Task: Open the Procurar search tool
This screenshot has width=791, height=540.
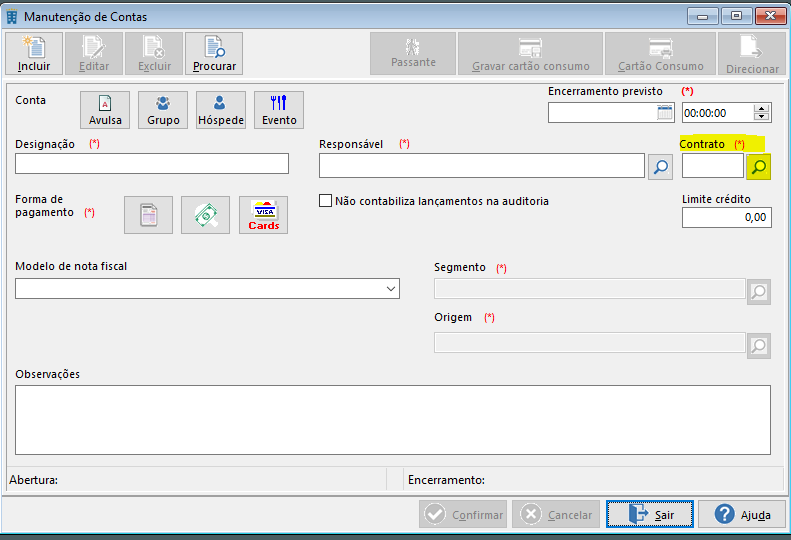Action: tap(214, 53)
